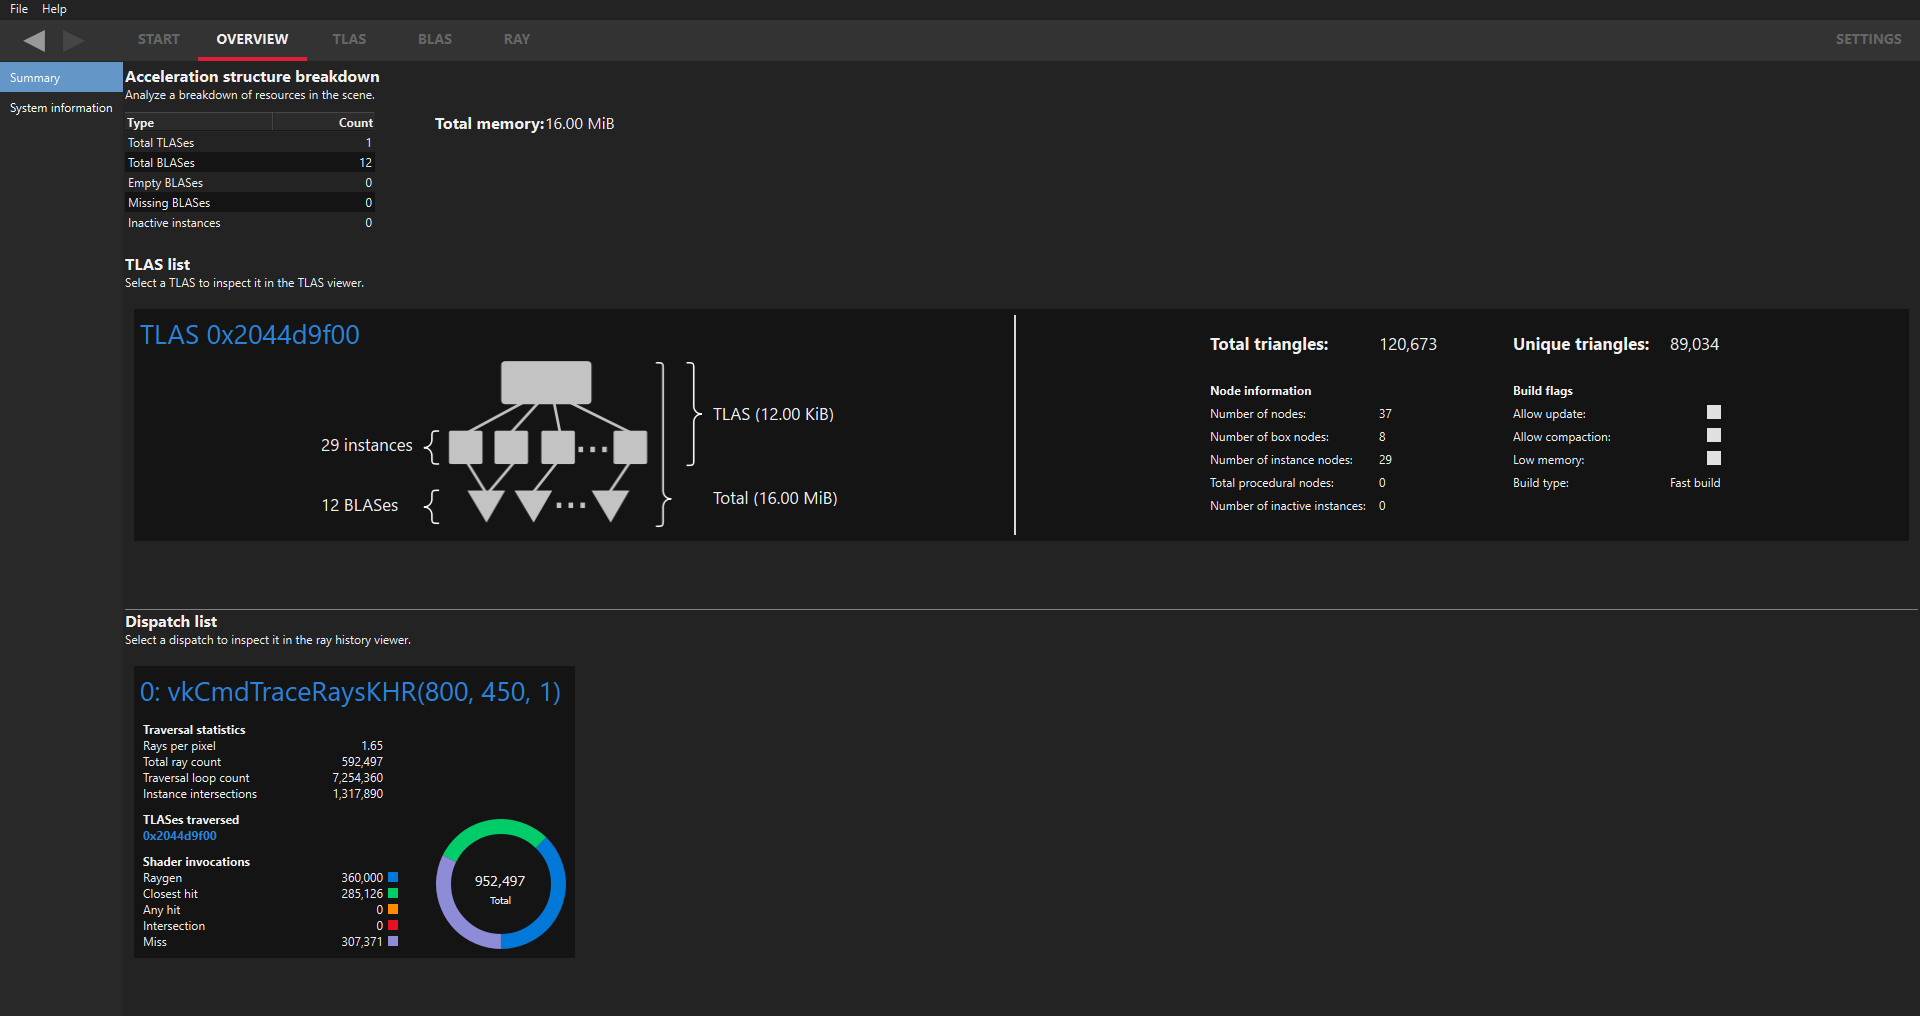Click the orange Any hit legend square
1920x1016 pixels.
tap(393, 909)
